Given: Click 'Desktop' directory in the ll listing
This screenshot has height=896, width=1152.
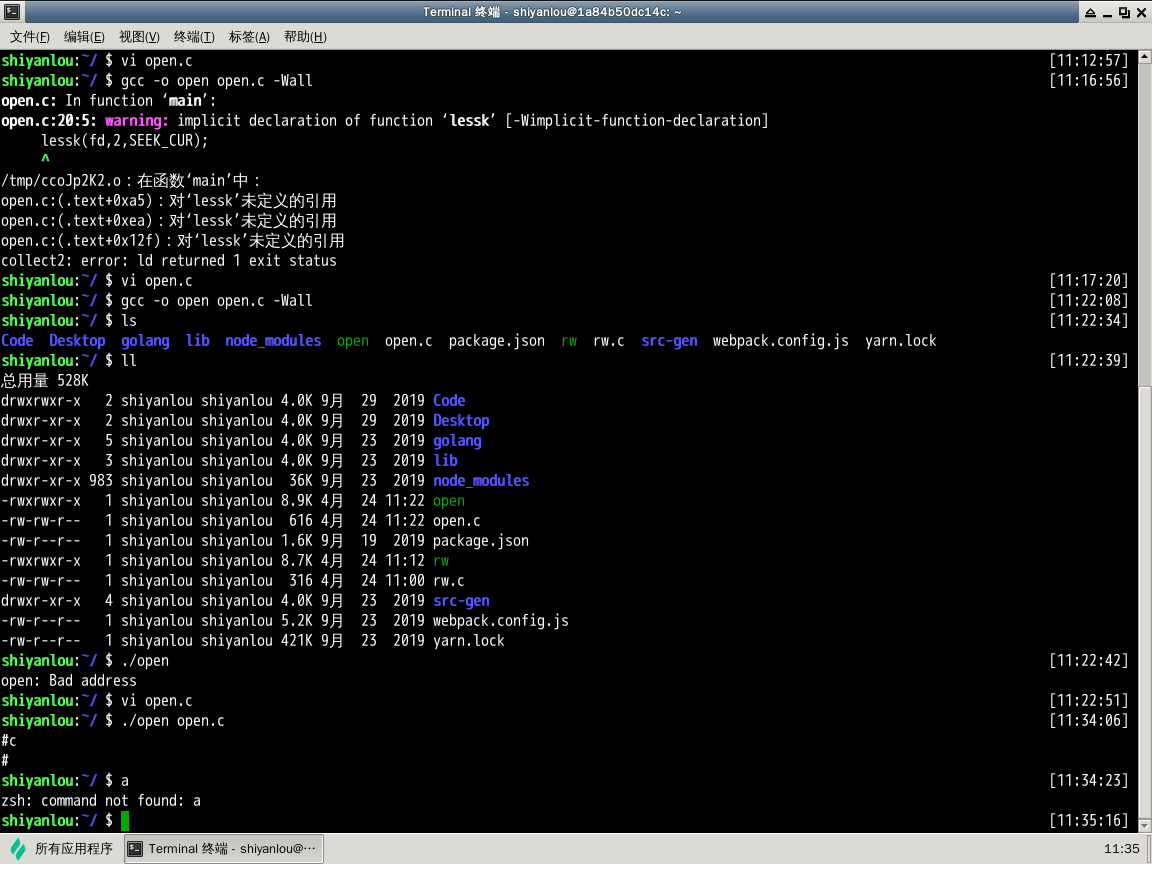Looking at the screenshot, I should [x=461, y=421].
